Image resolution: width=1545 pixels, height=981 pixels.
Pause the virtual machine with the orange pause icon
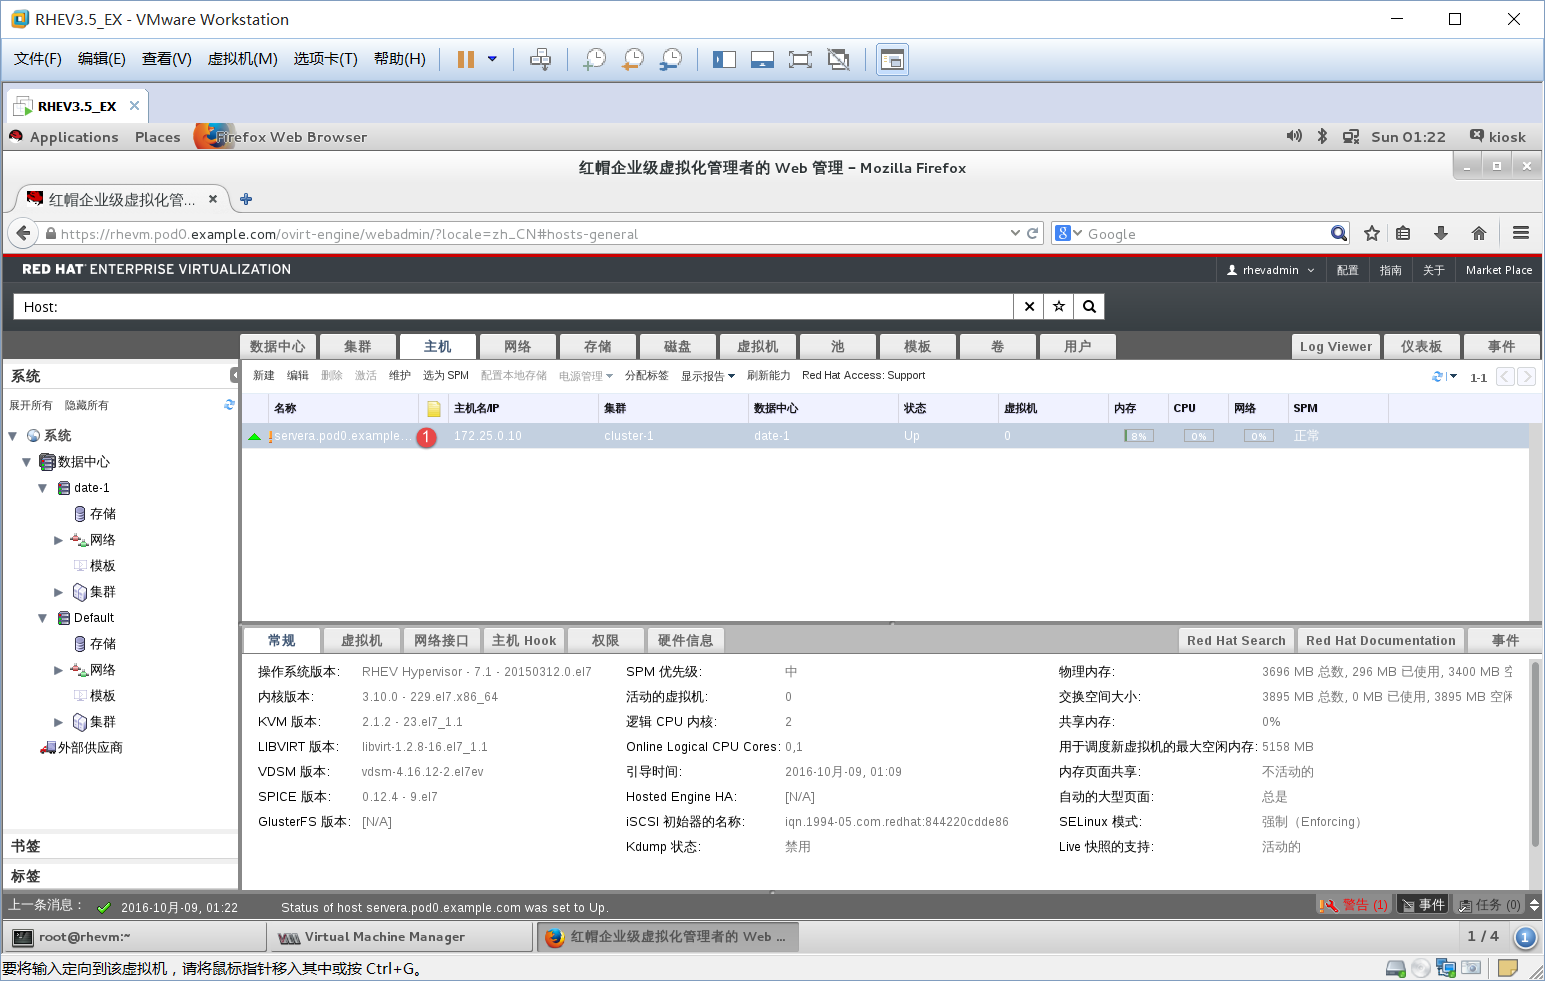(x=465, y=59)
